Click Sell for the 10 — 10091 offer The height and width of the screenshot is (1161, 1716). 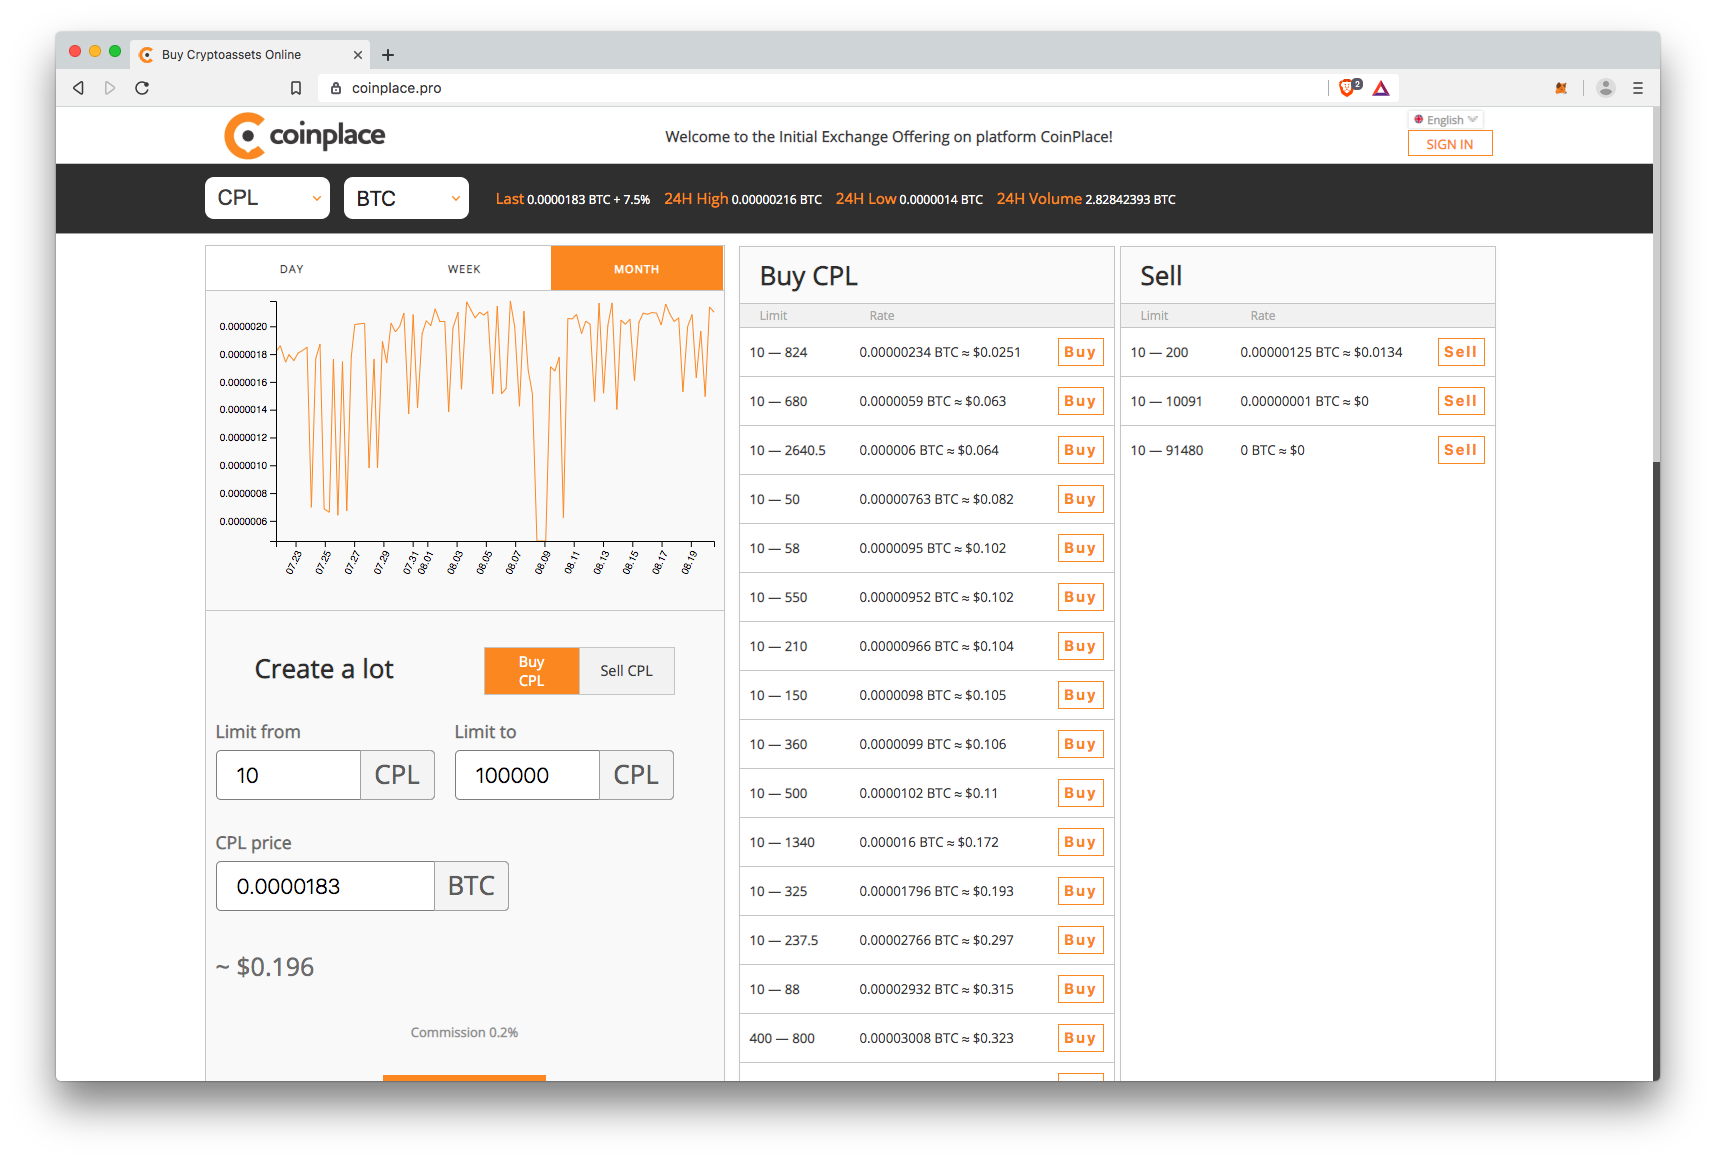(1461, 401)
